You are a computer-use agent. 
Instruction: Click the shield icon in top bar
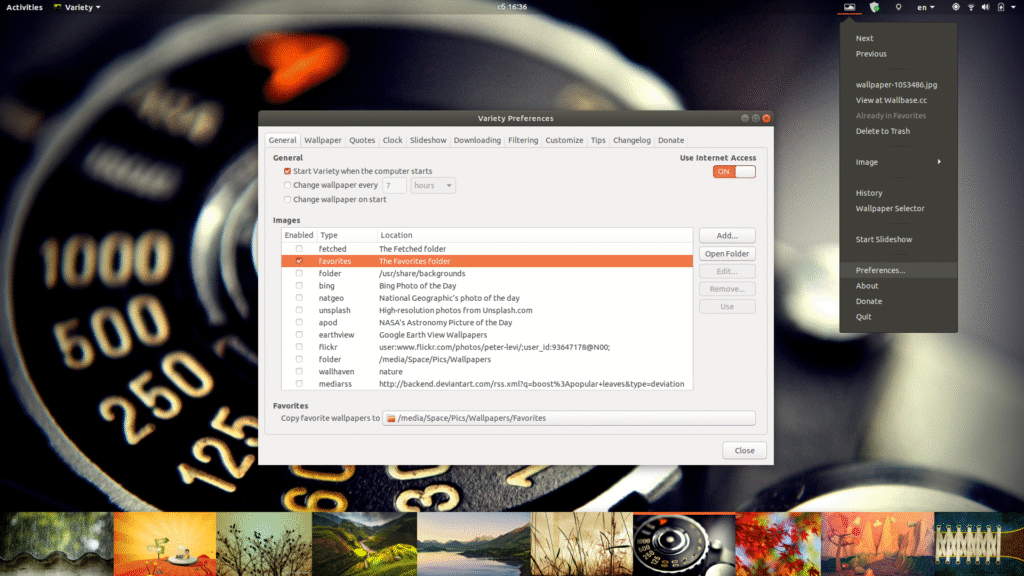pyautogui.click(x=874, y=7)
